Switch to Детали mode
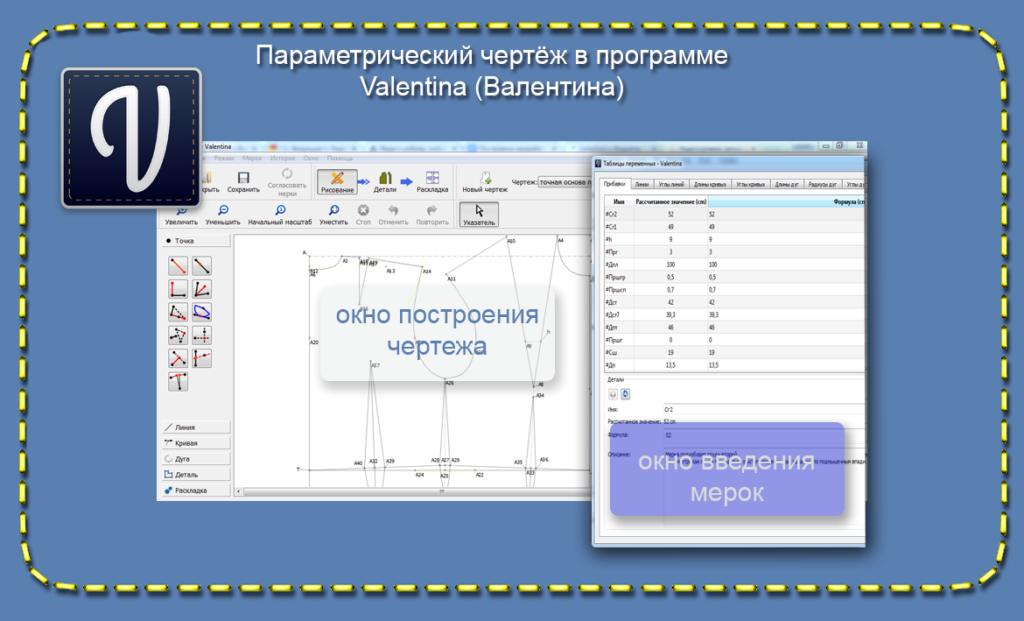1024x621 pixels. [385, 182]
